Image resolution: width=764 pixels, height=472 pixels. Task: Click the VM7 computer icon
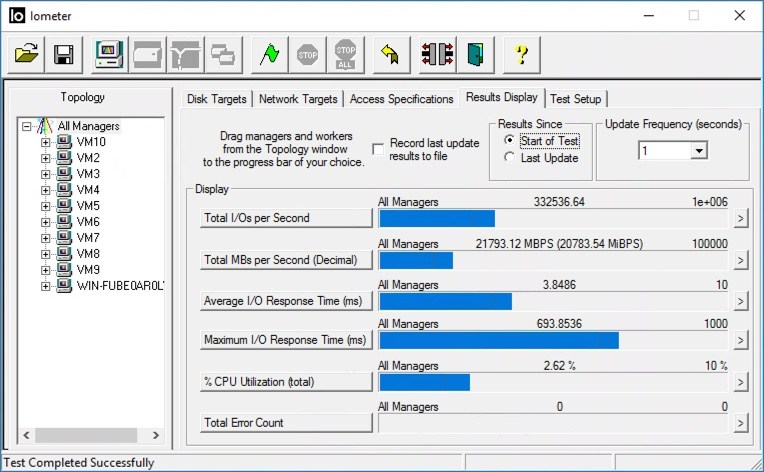[x=64, y=238]
